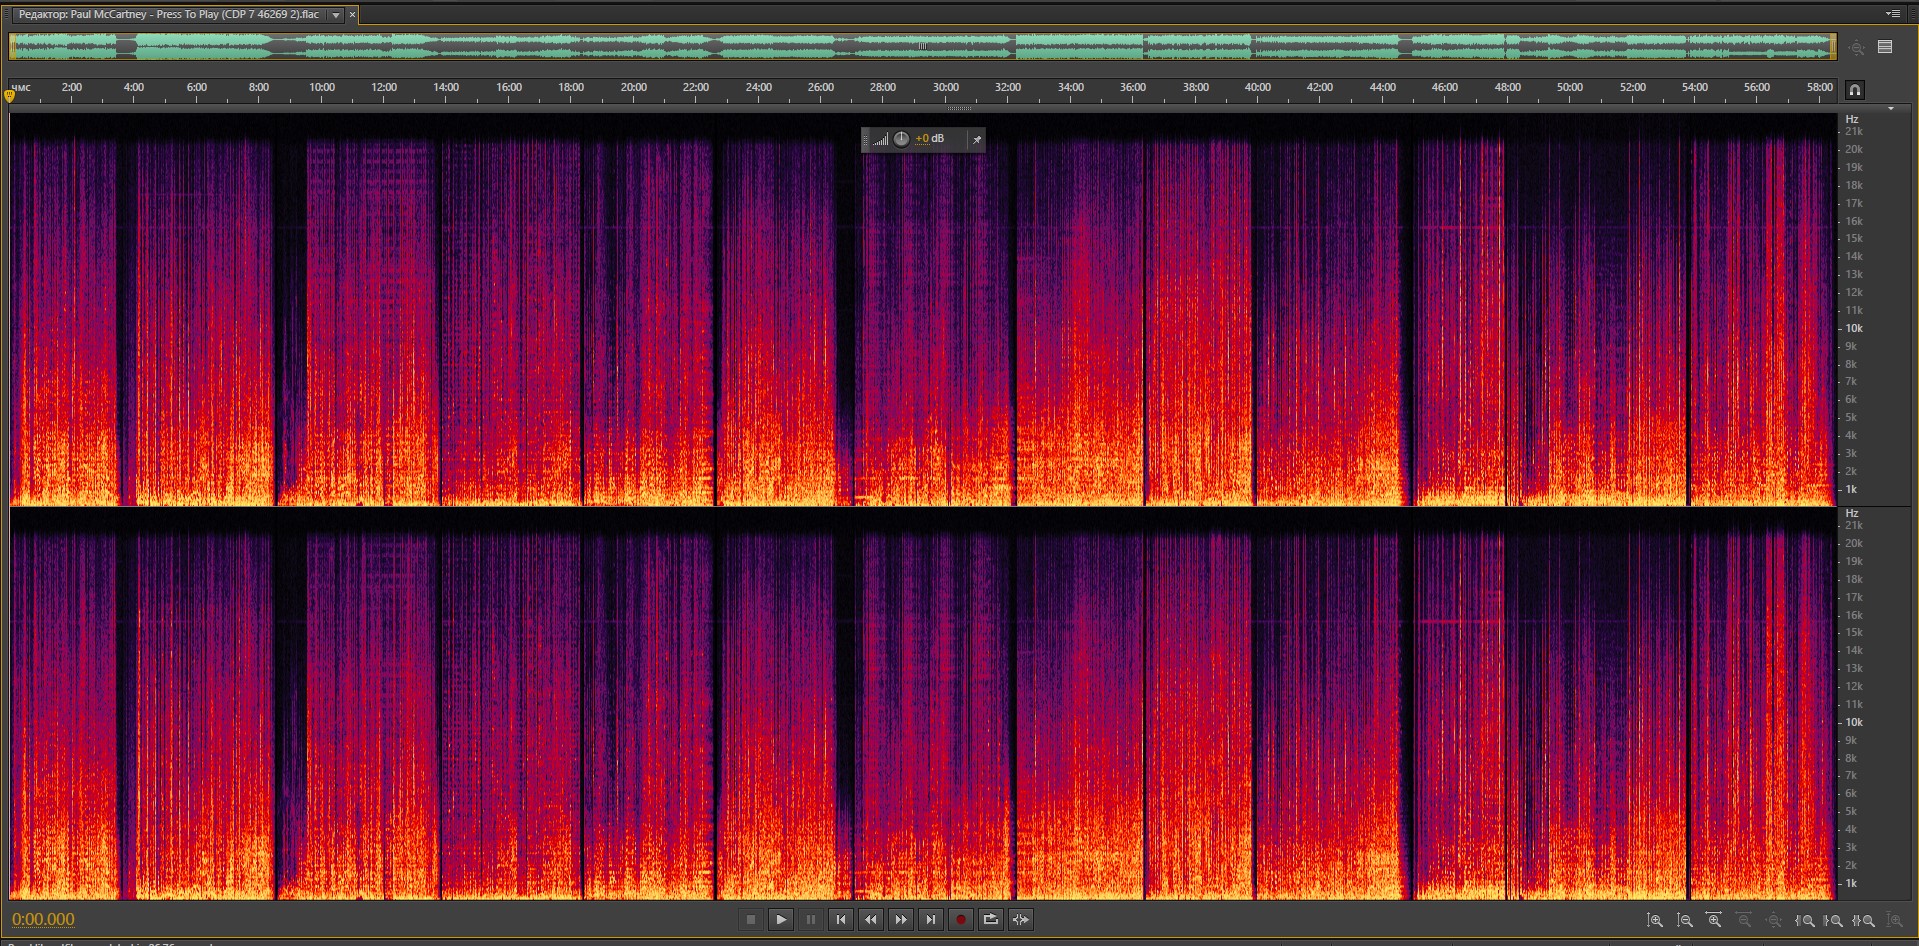Toggle Skip Selection button in transport
This screenshot has height=946, width=1919.
pos(1021,920)
